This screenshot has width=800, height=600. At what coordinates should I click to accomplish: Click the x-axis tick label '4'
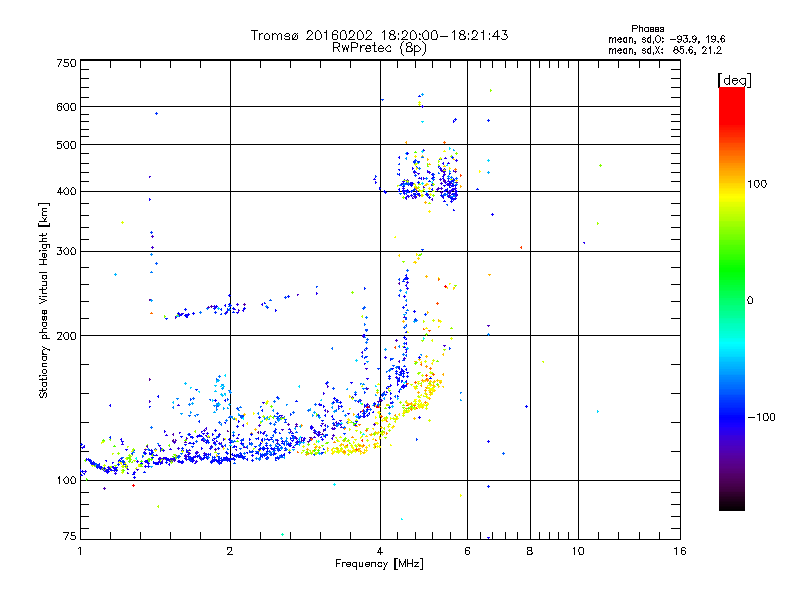click(380, 551)
